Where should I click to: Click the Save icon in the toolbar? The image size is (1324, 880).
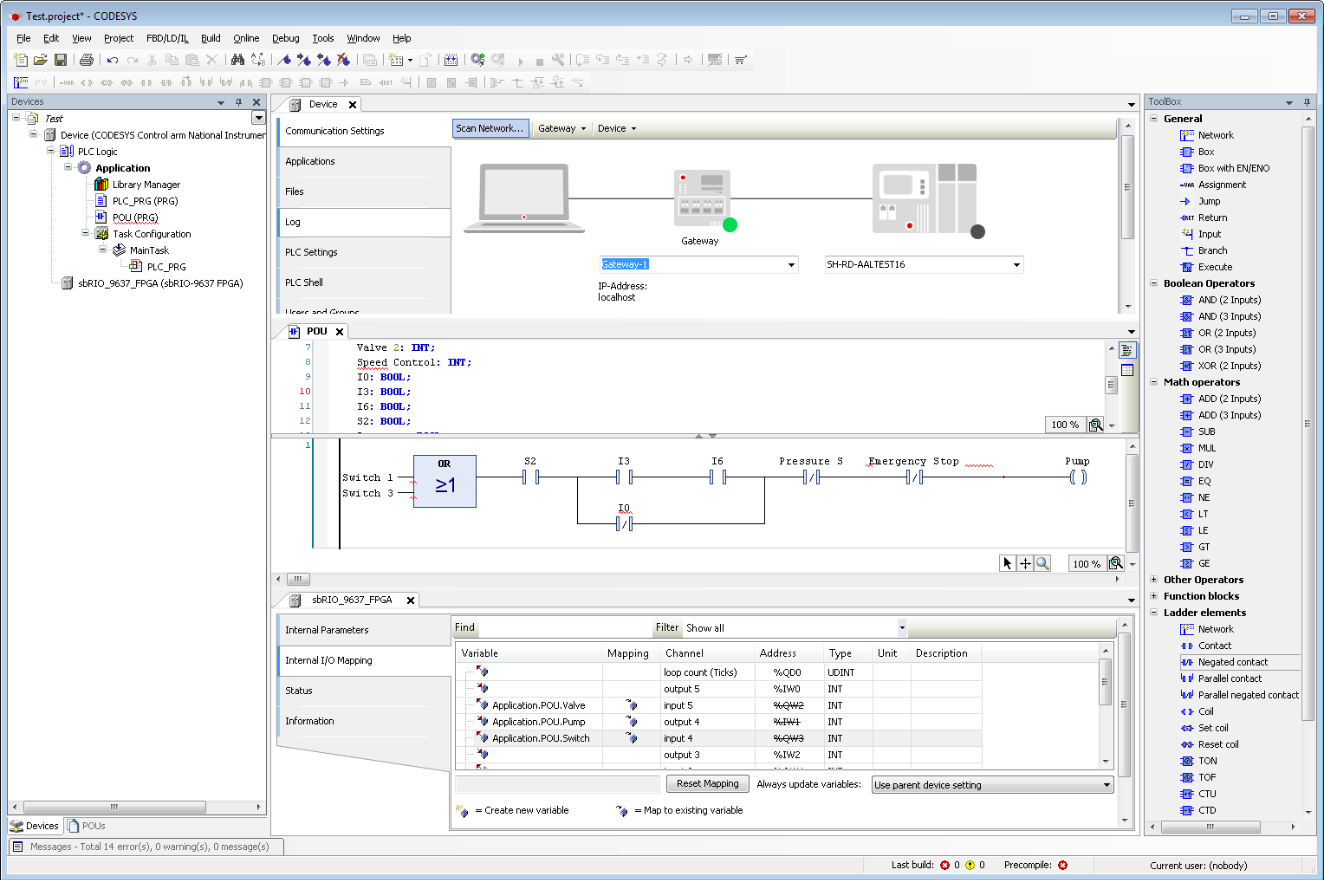[x=60, y=60]
